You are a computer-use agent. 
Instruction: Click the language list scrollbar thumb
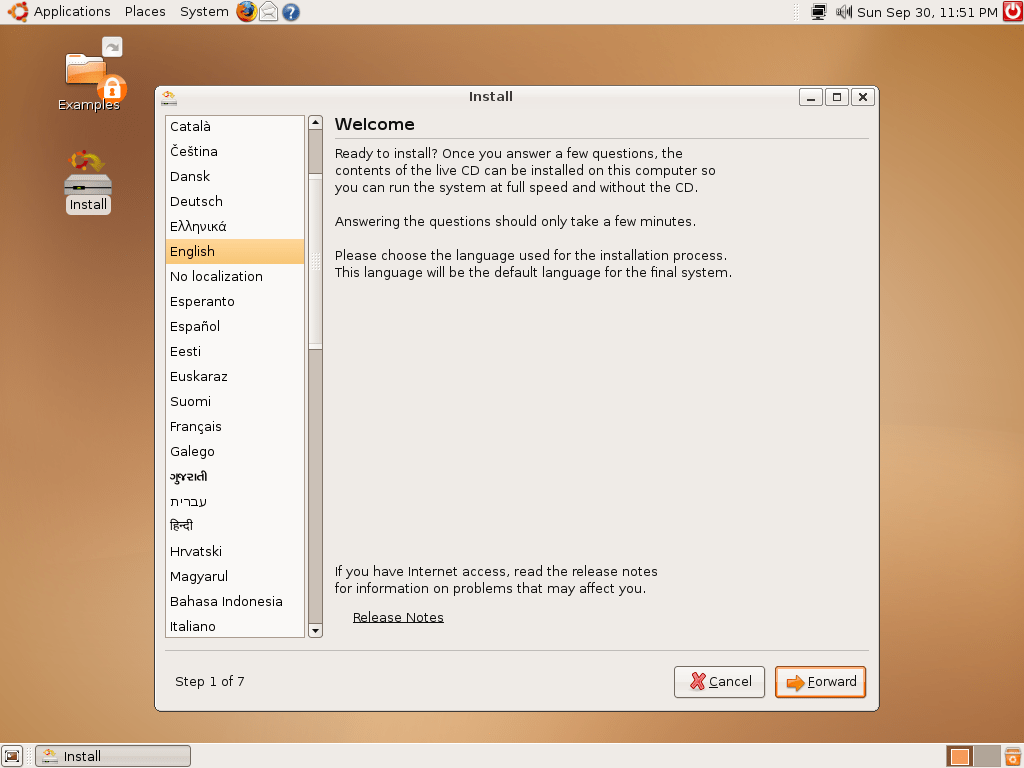[x=315, y=261]
